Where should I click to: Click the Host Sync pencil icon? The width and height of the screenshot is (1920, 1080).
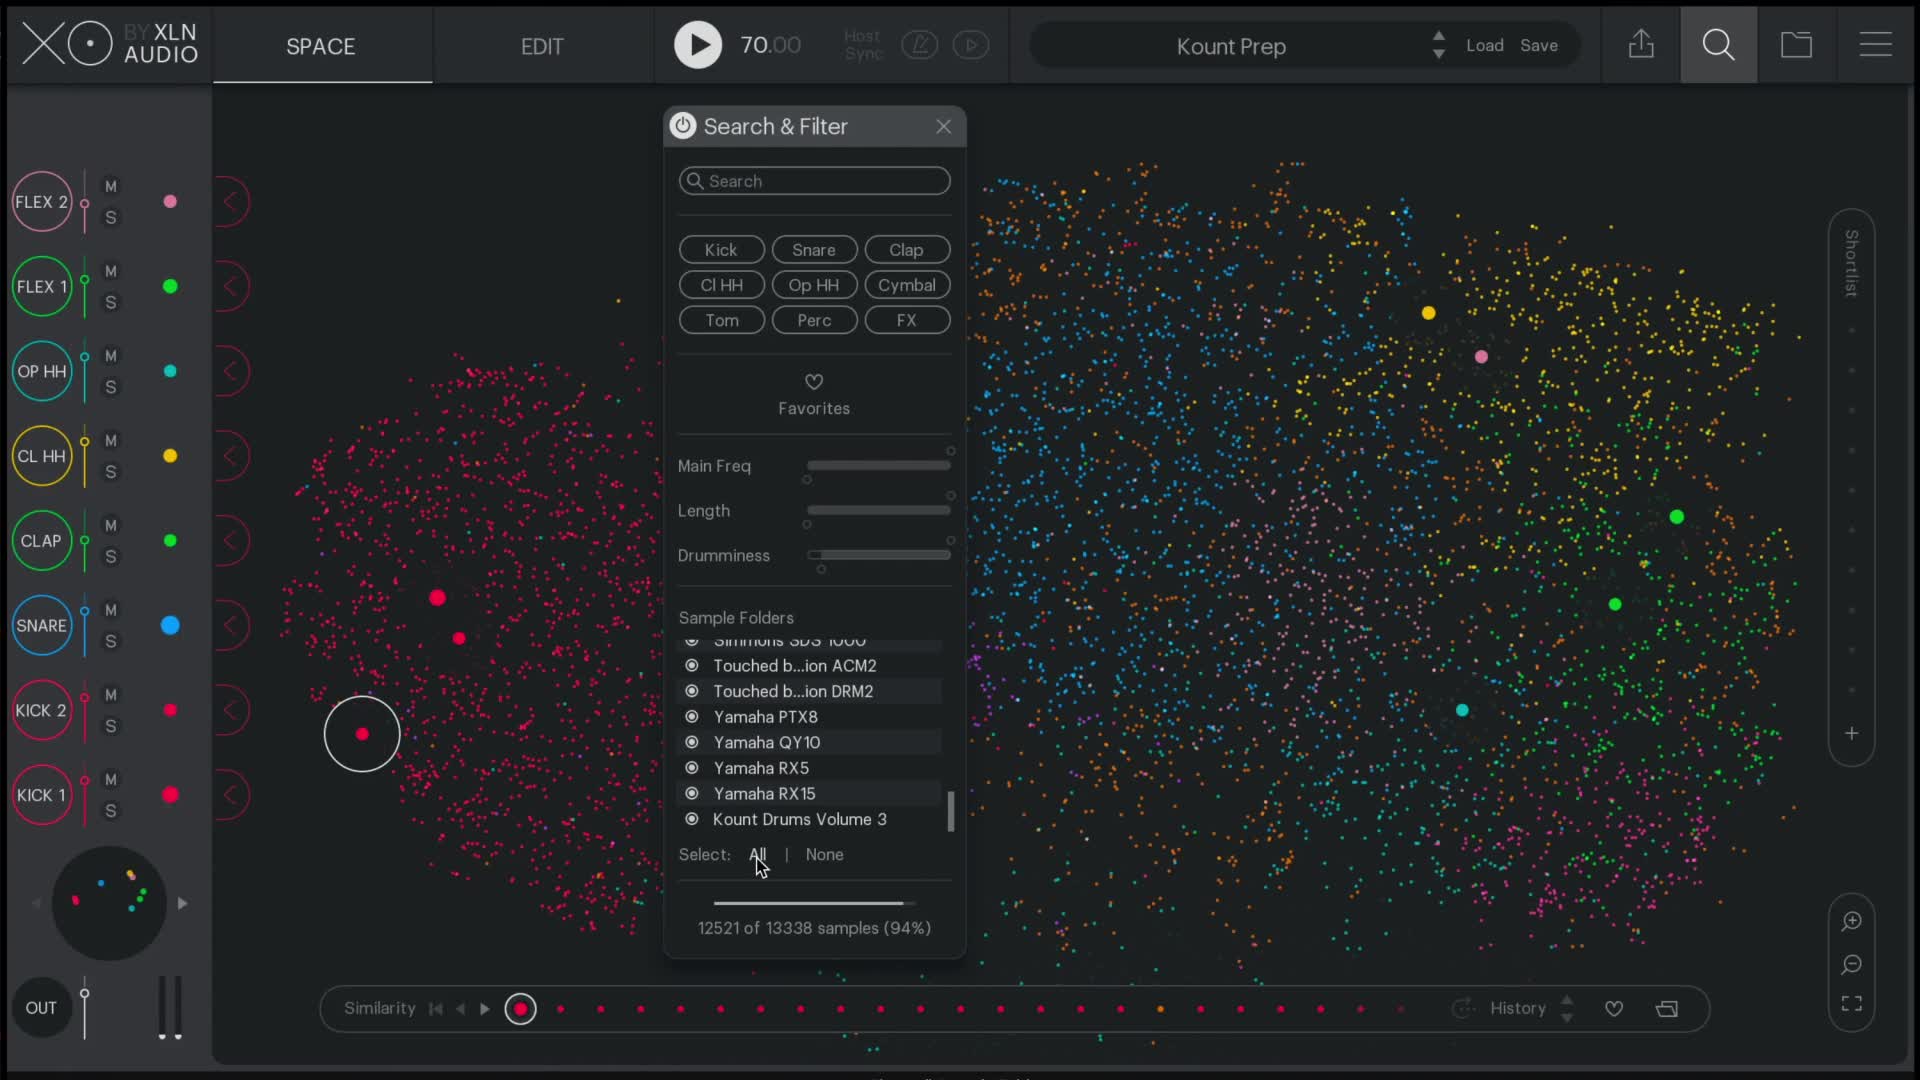(x=919, y=45)
